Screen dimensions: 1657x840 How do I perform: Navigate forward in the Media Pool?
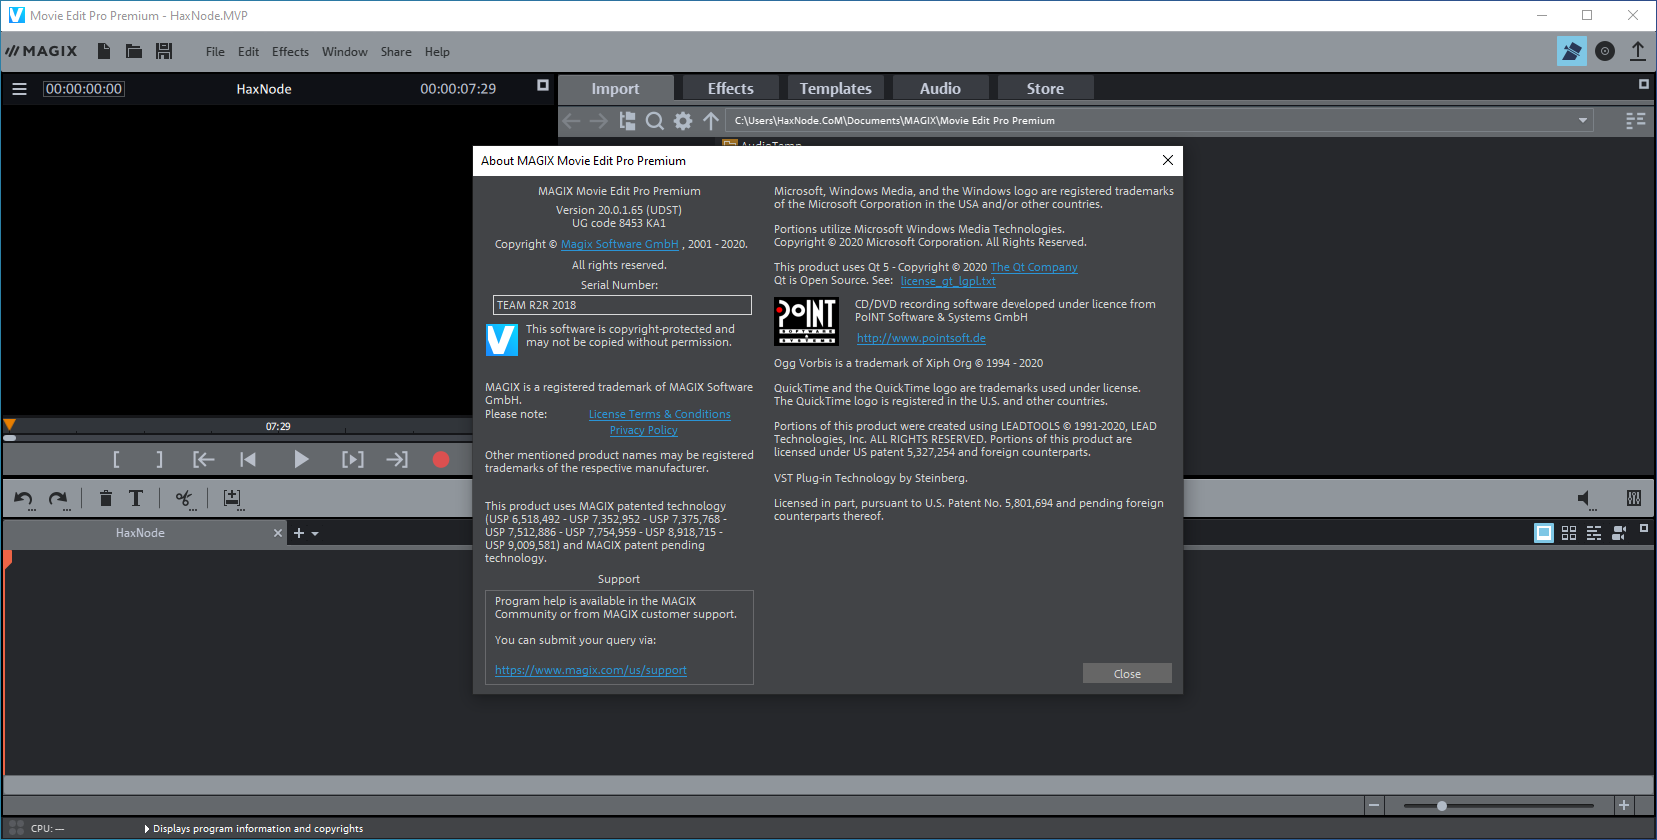coord(598,121)
